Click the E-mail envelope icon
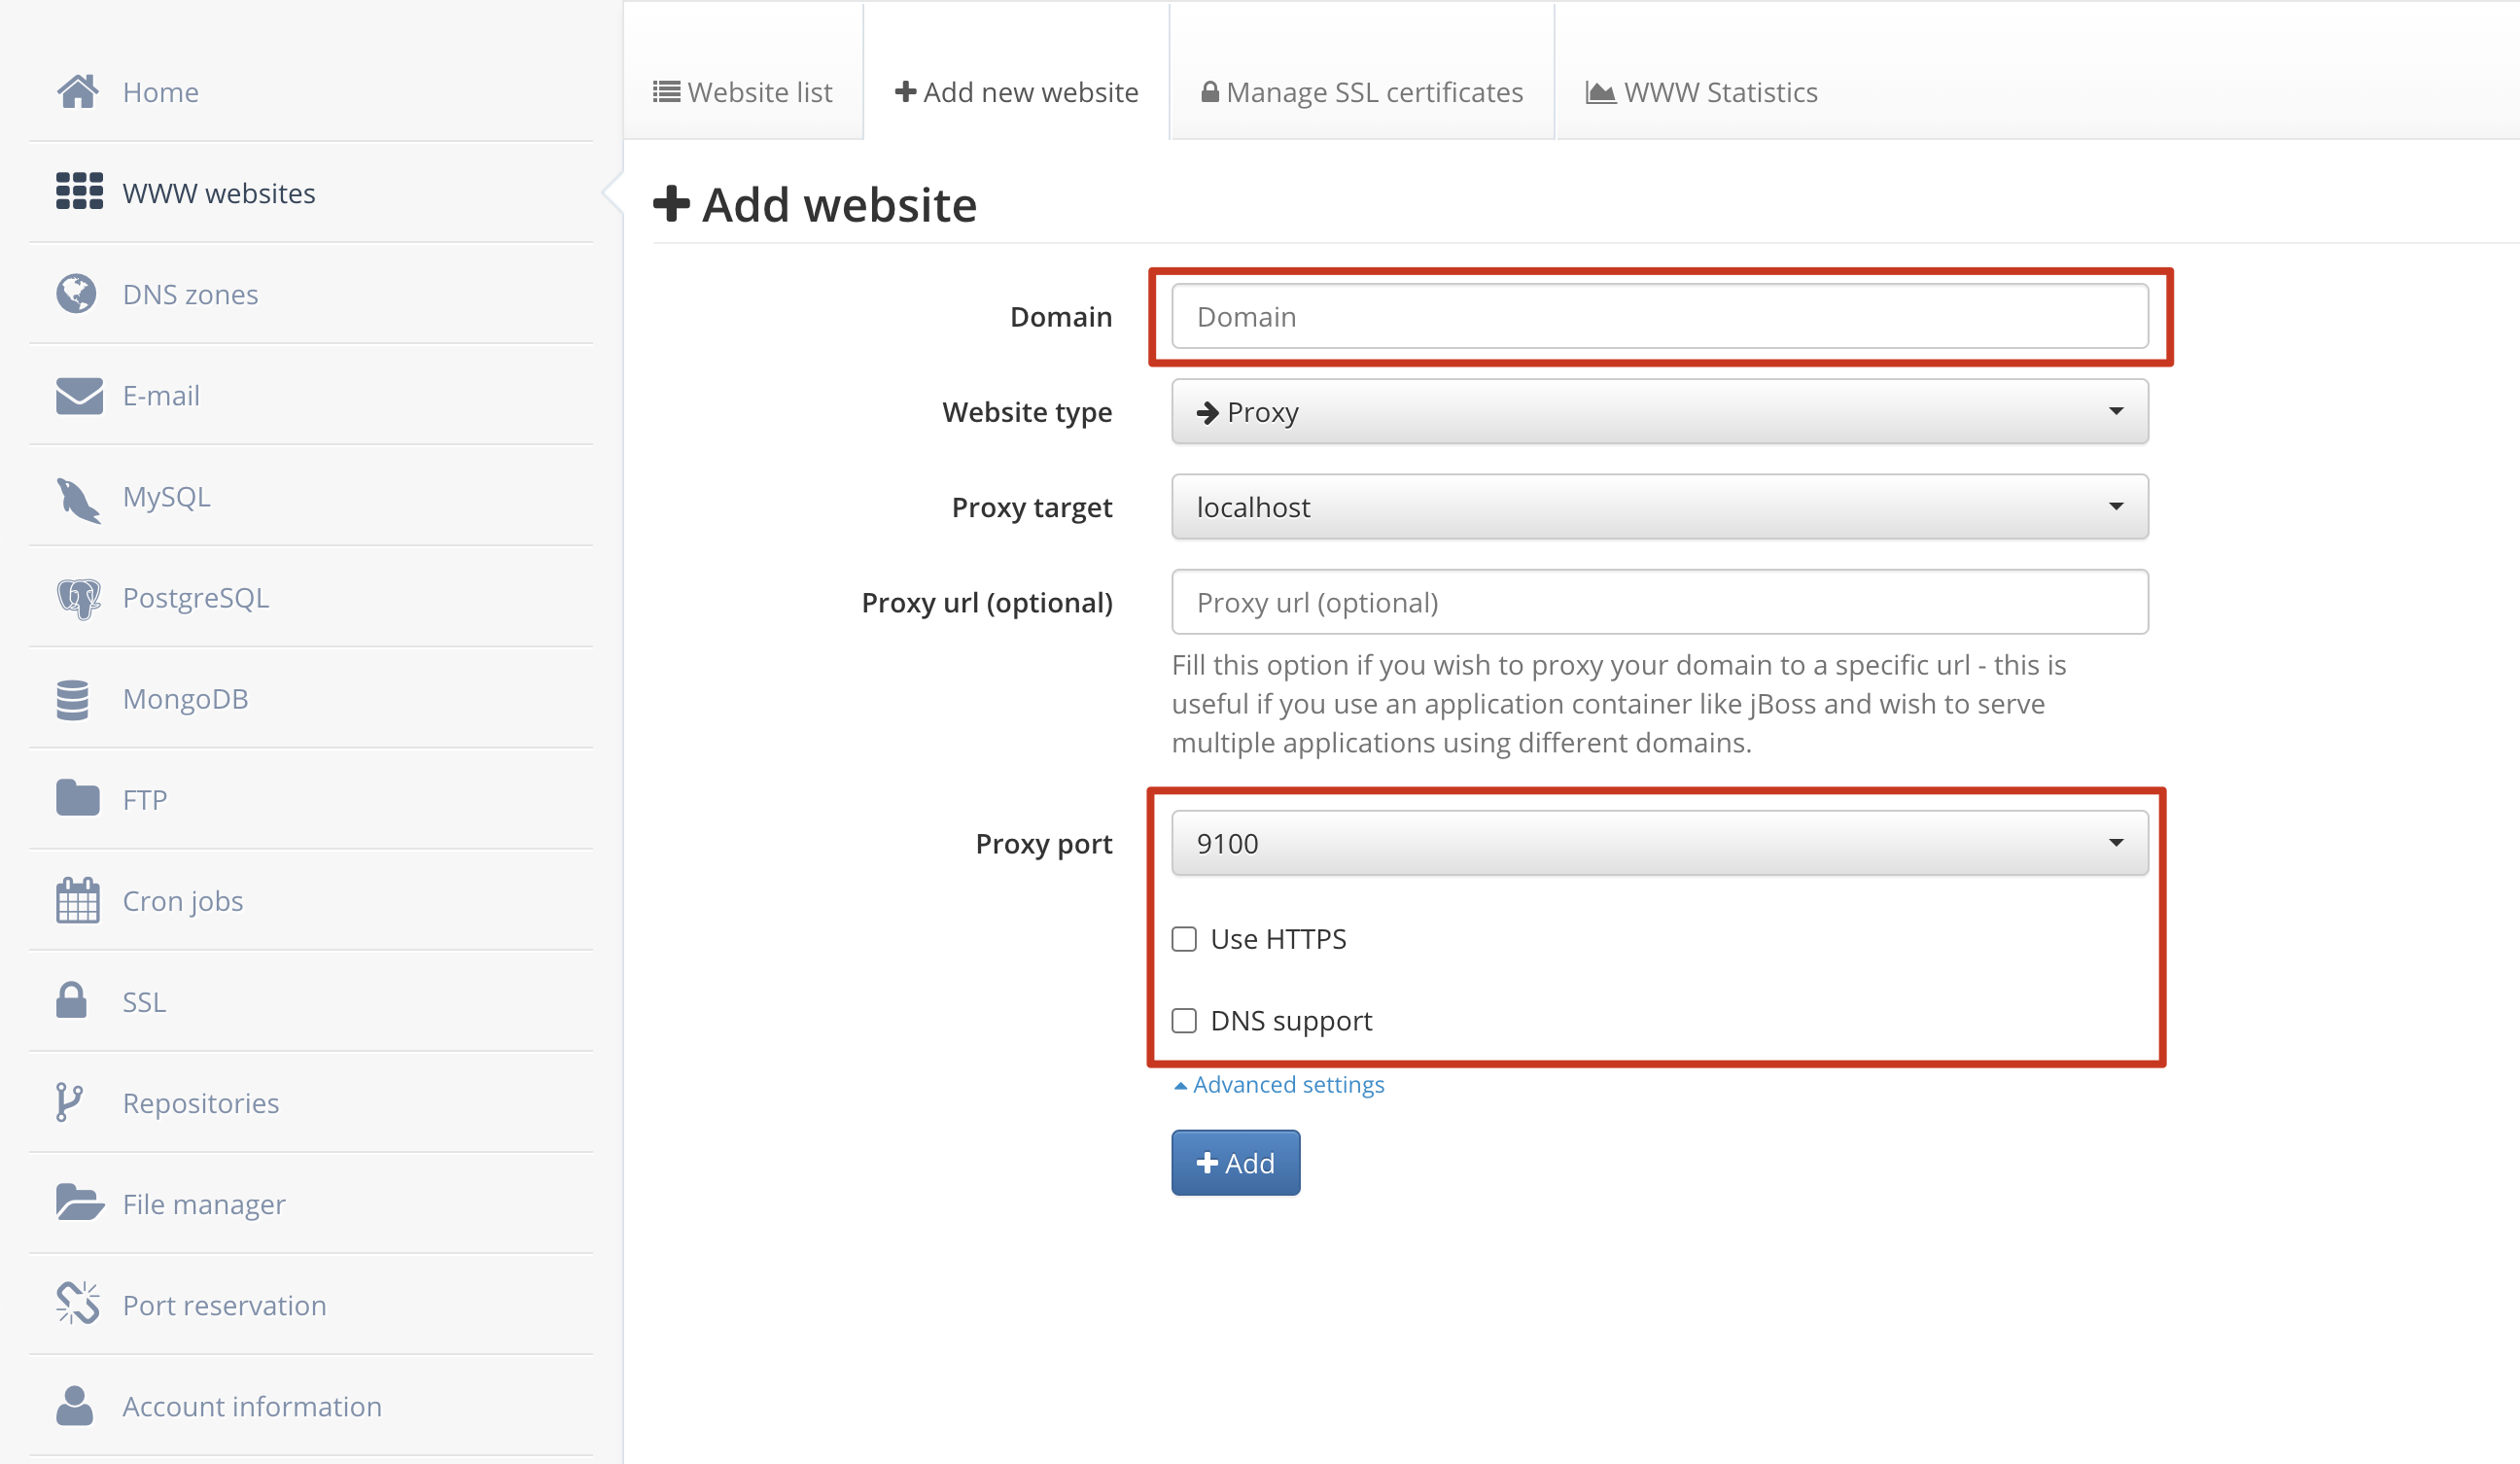2520x1464 pixels. [79, 396]
